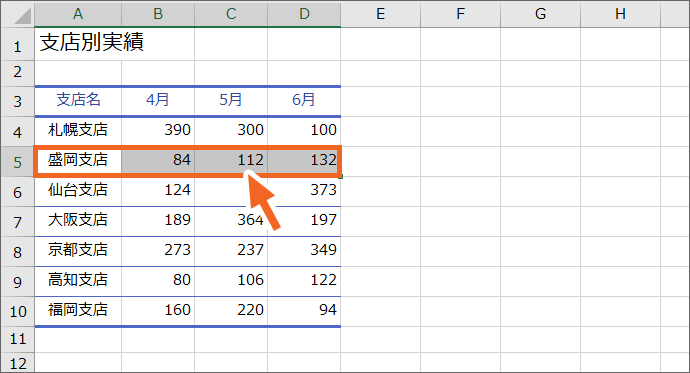
Task: Select the 京都支店 cell
Action: coord(78,251)
